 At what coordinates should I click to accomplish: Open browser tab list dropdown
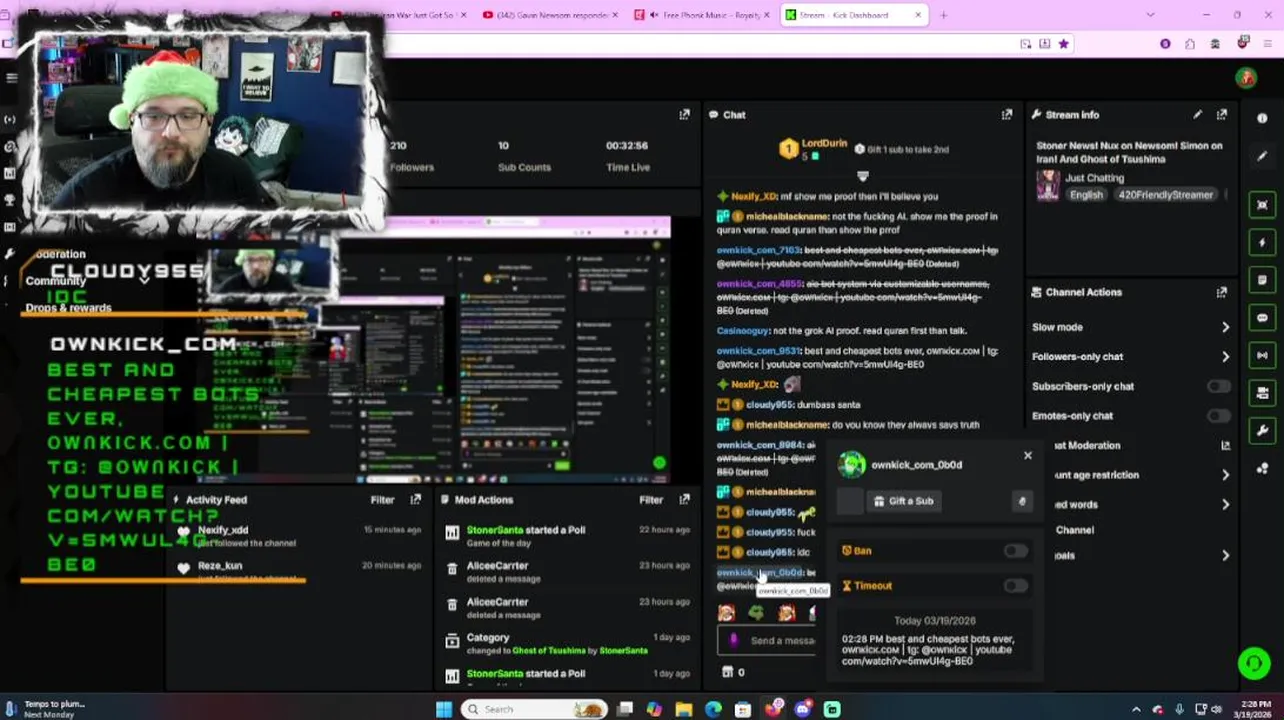[1150, 15]
